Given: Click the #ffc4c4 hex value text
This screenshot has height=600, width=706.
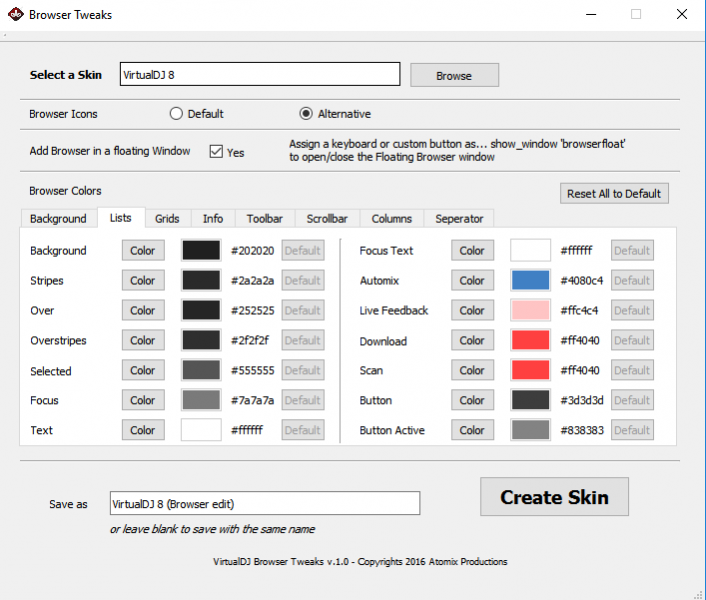Looking at the screenshot, I should coord(579,310).
